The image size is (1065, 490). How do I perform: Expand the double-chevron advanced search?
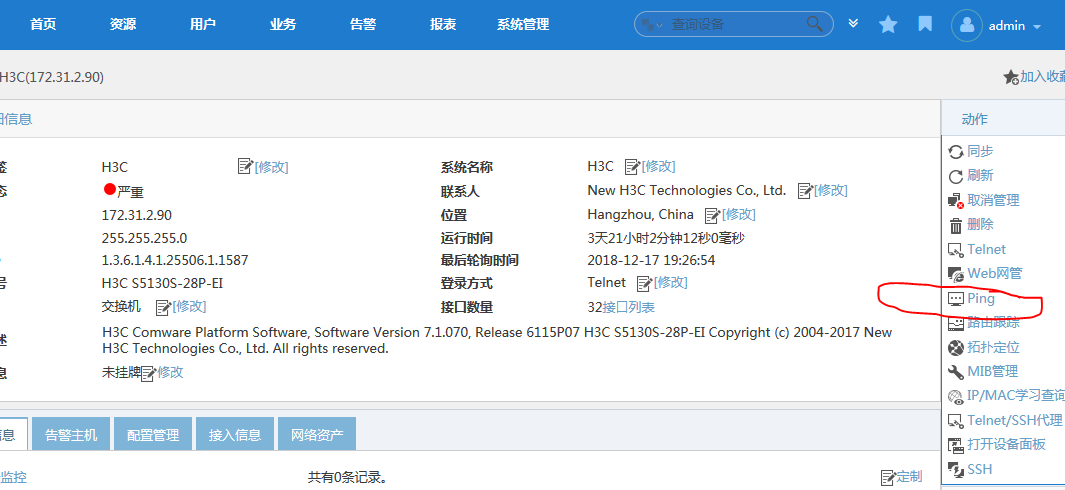[x=854, y=24]
